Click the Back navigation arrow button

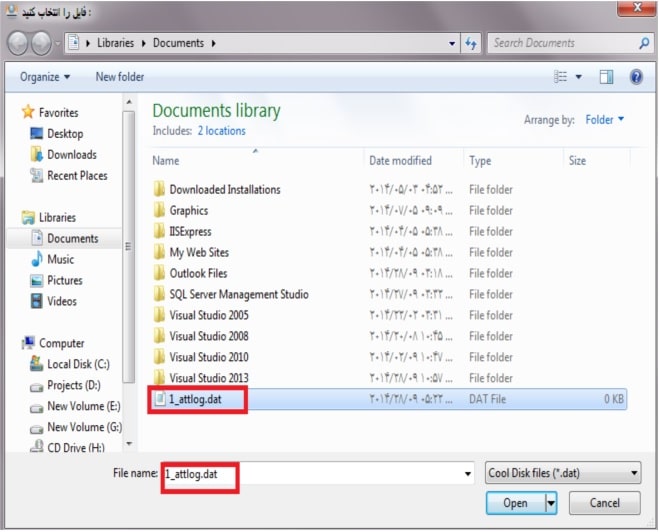tap(20, 44)
